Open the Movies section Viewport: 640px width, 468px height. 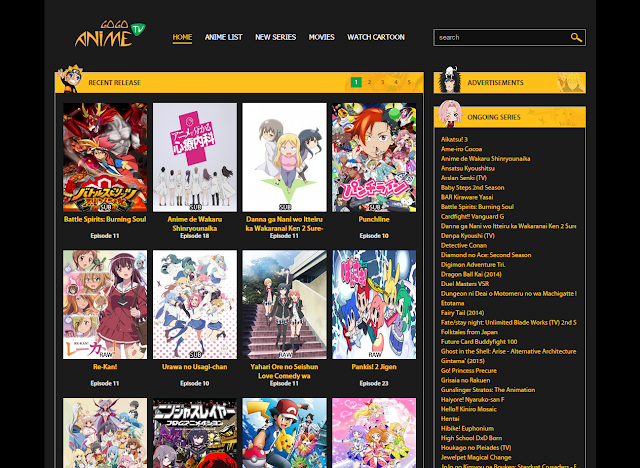tap(322, 37)
